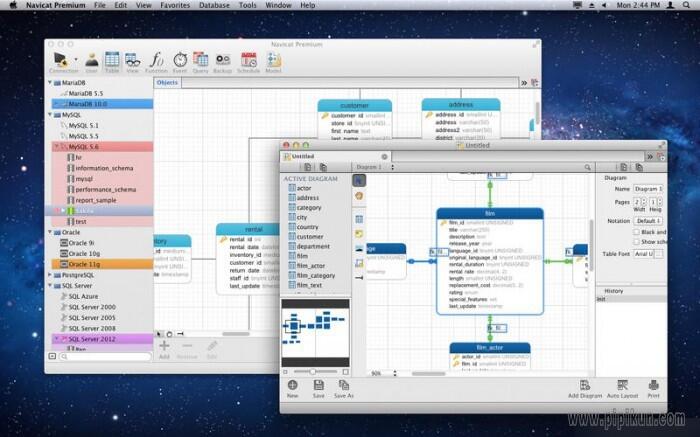Screen dimensions: 700x437
Task: Click the search magnifier in the diagram bar
Action: pyautogui.click(x=588, y=167)
